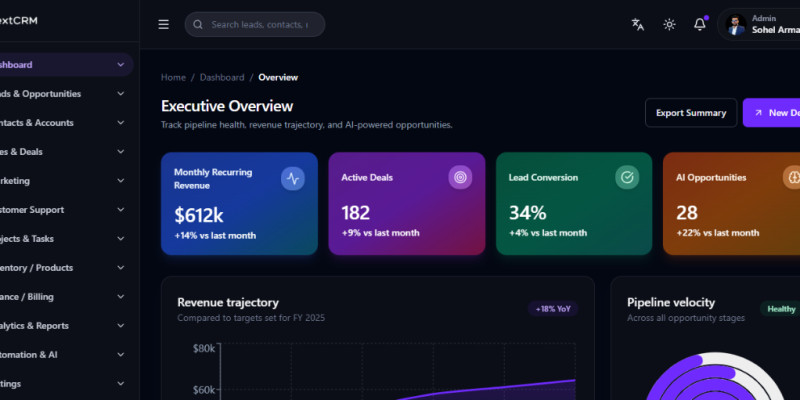Click the Home breadcrumb link
The image size is (800, 400).
click(x=173, y=77)
